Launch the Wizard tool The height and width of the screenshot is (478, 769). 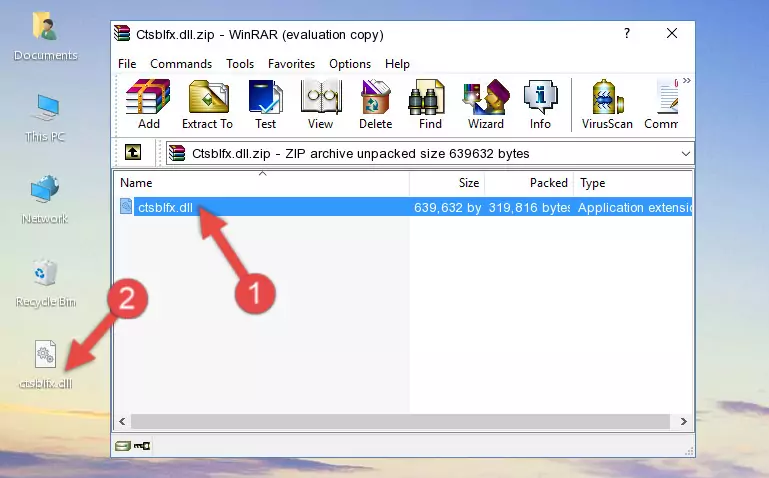click(x=486, y=104)
